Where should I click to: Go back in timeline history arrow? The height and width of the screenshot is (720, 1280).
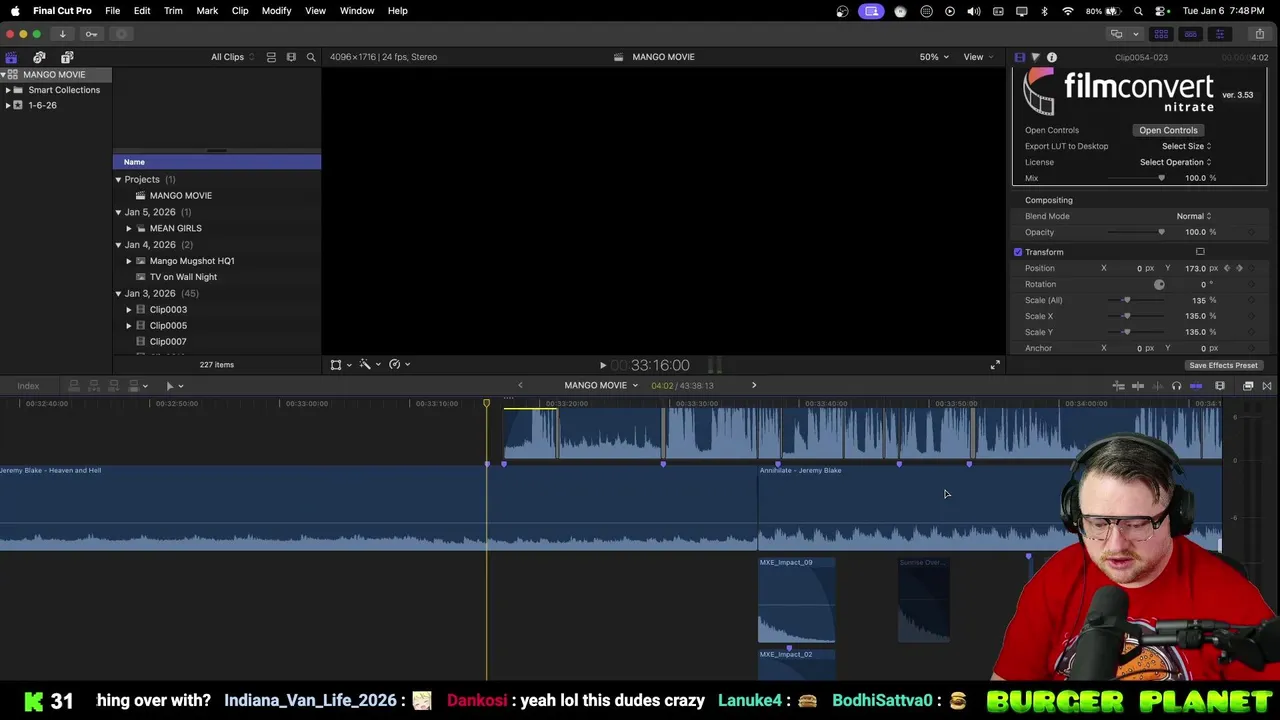click(x=520, y=385)
